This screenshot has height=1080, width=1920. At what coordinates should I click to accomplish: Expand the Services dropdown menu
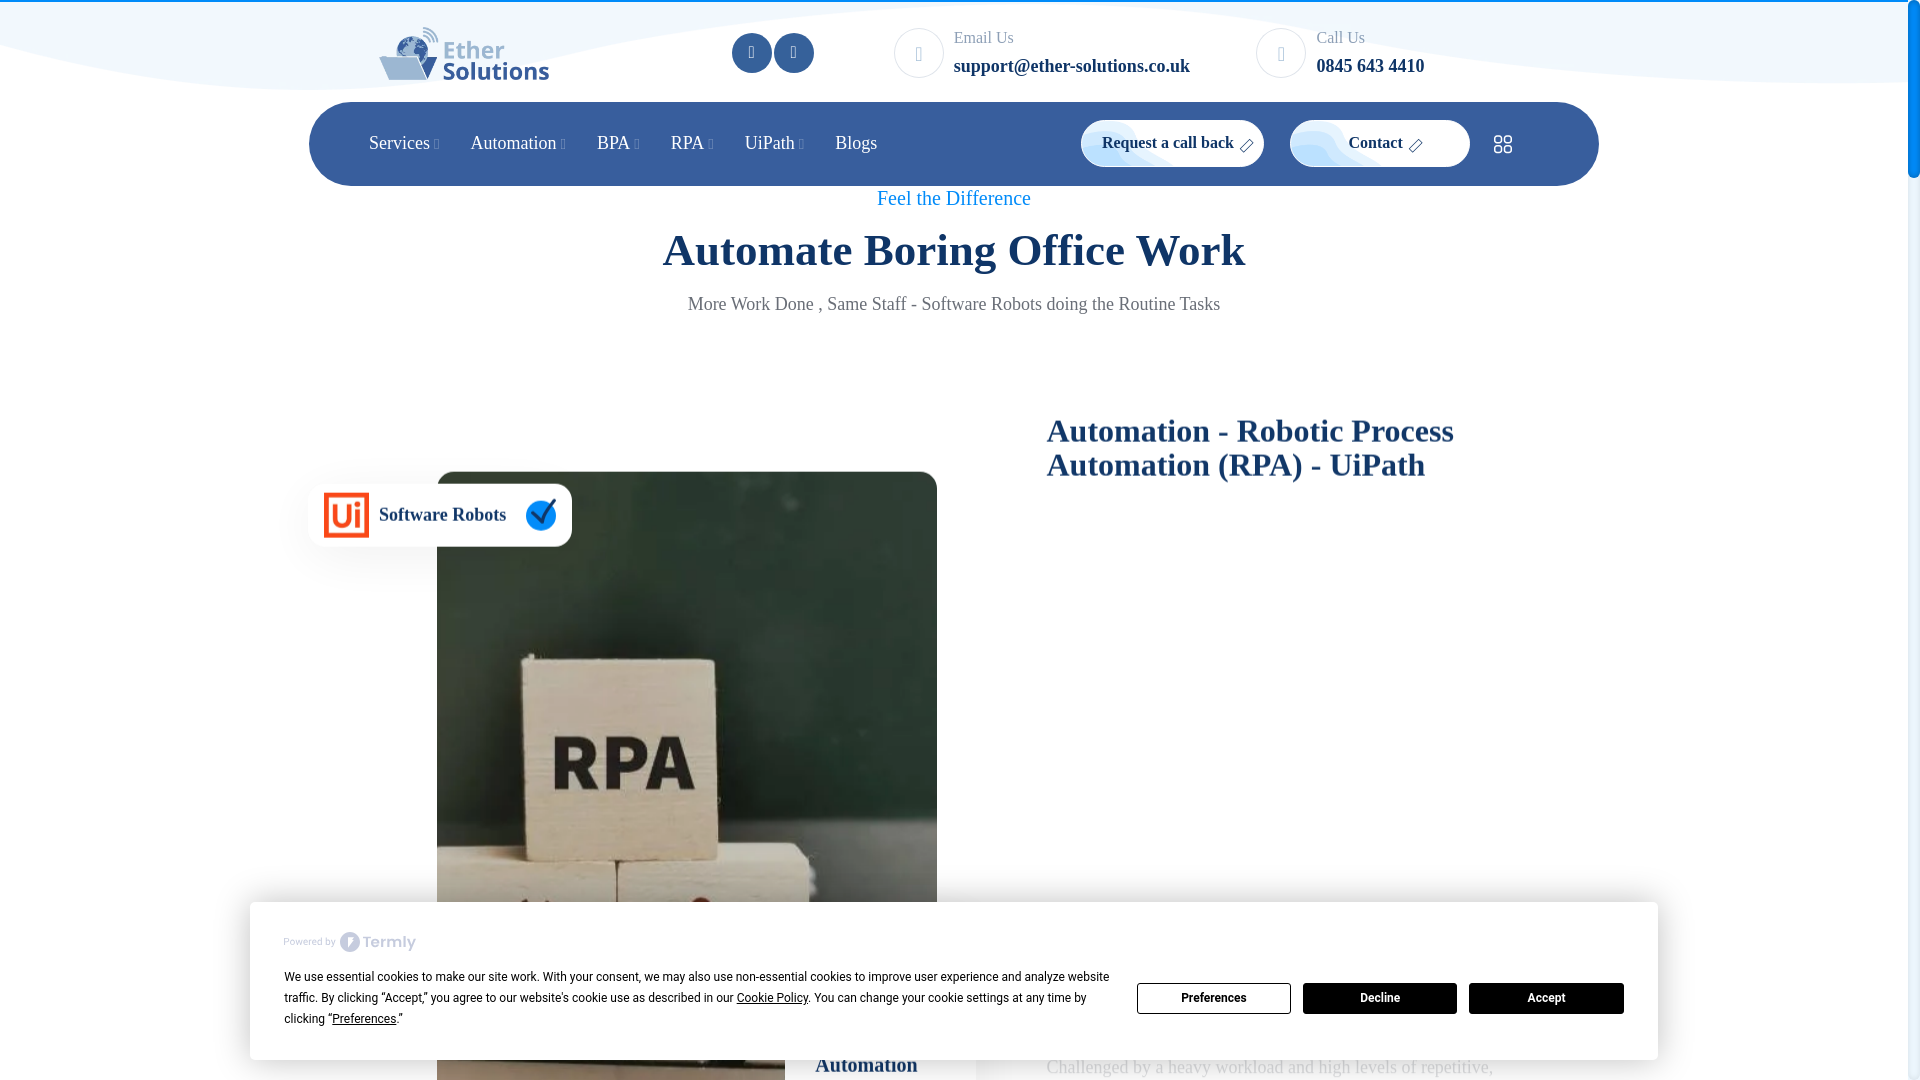[404, 143]
